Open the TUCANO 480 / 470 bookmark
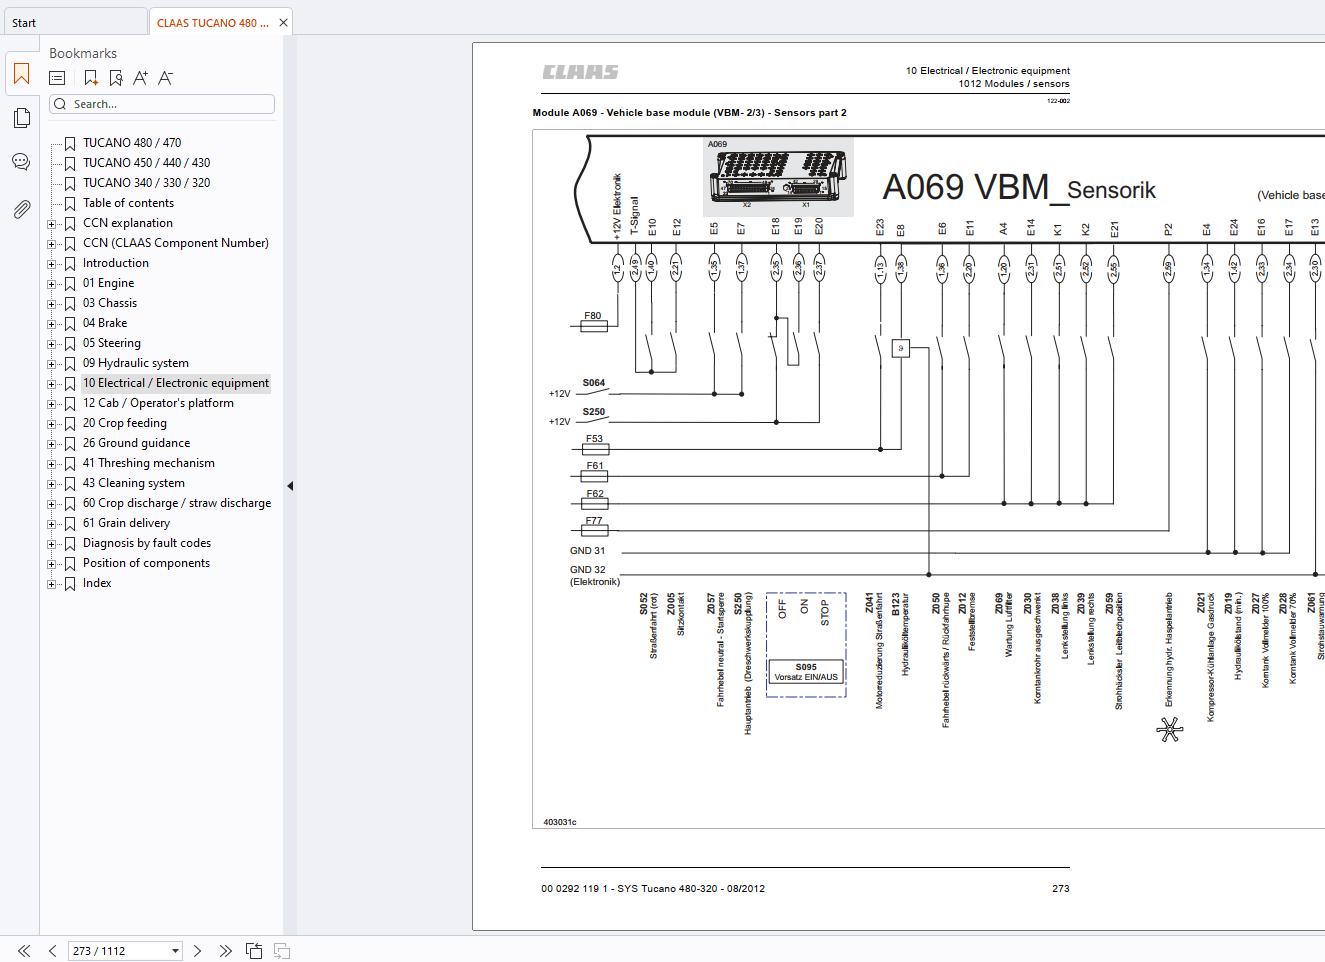Viewport: 1325px width, 962px height. tap(132, 143)
